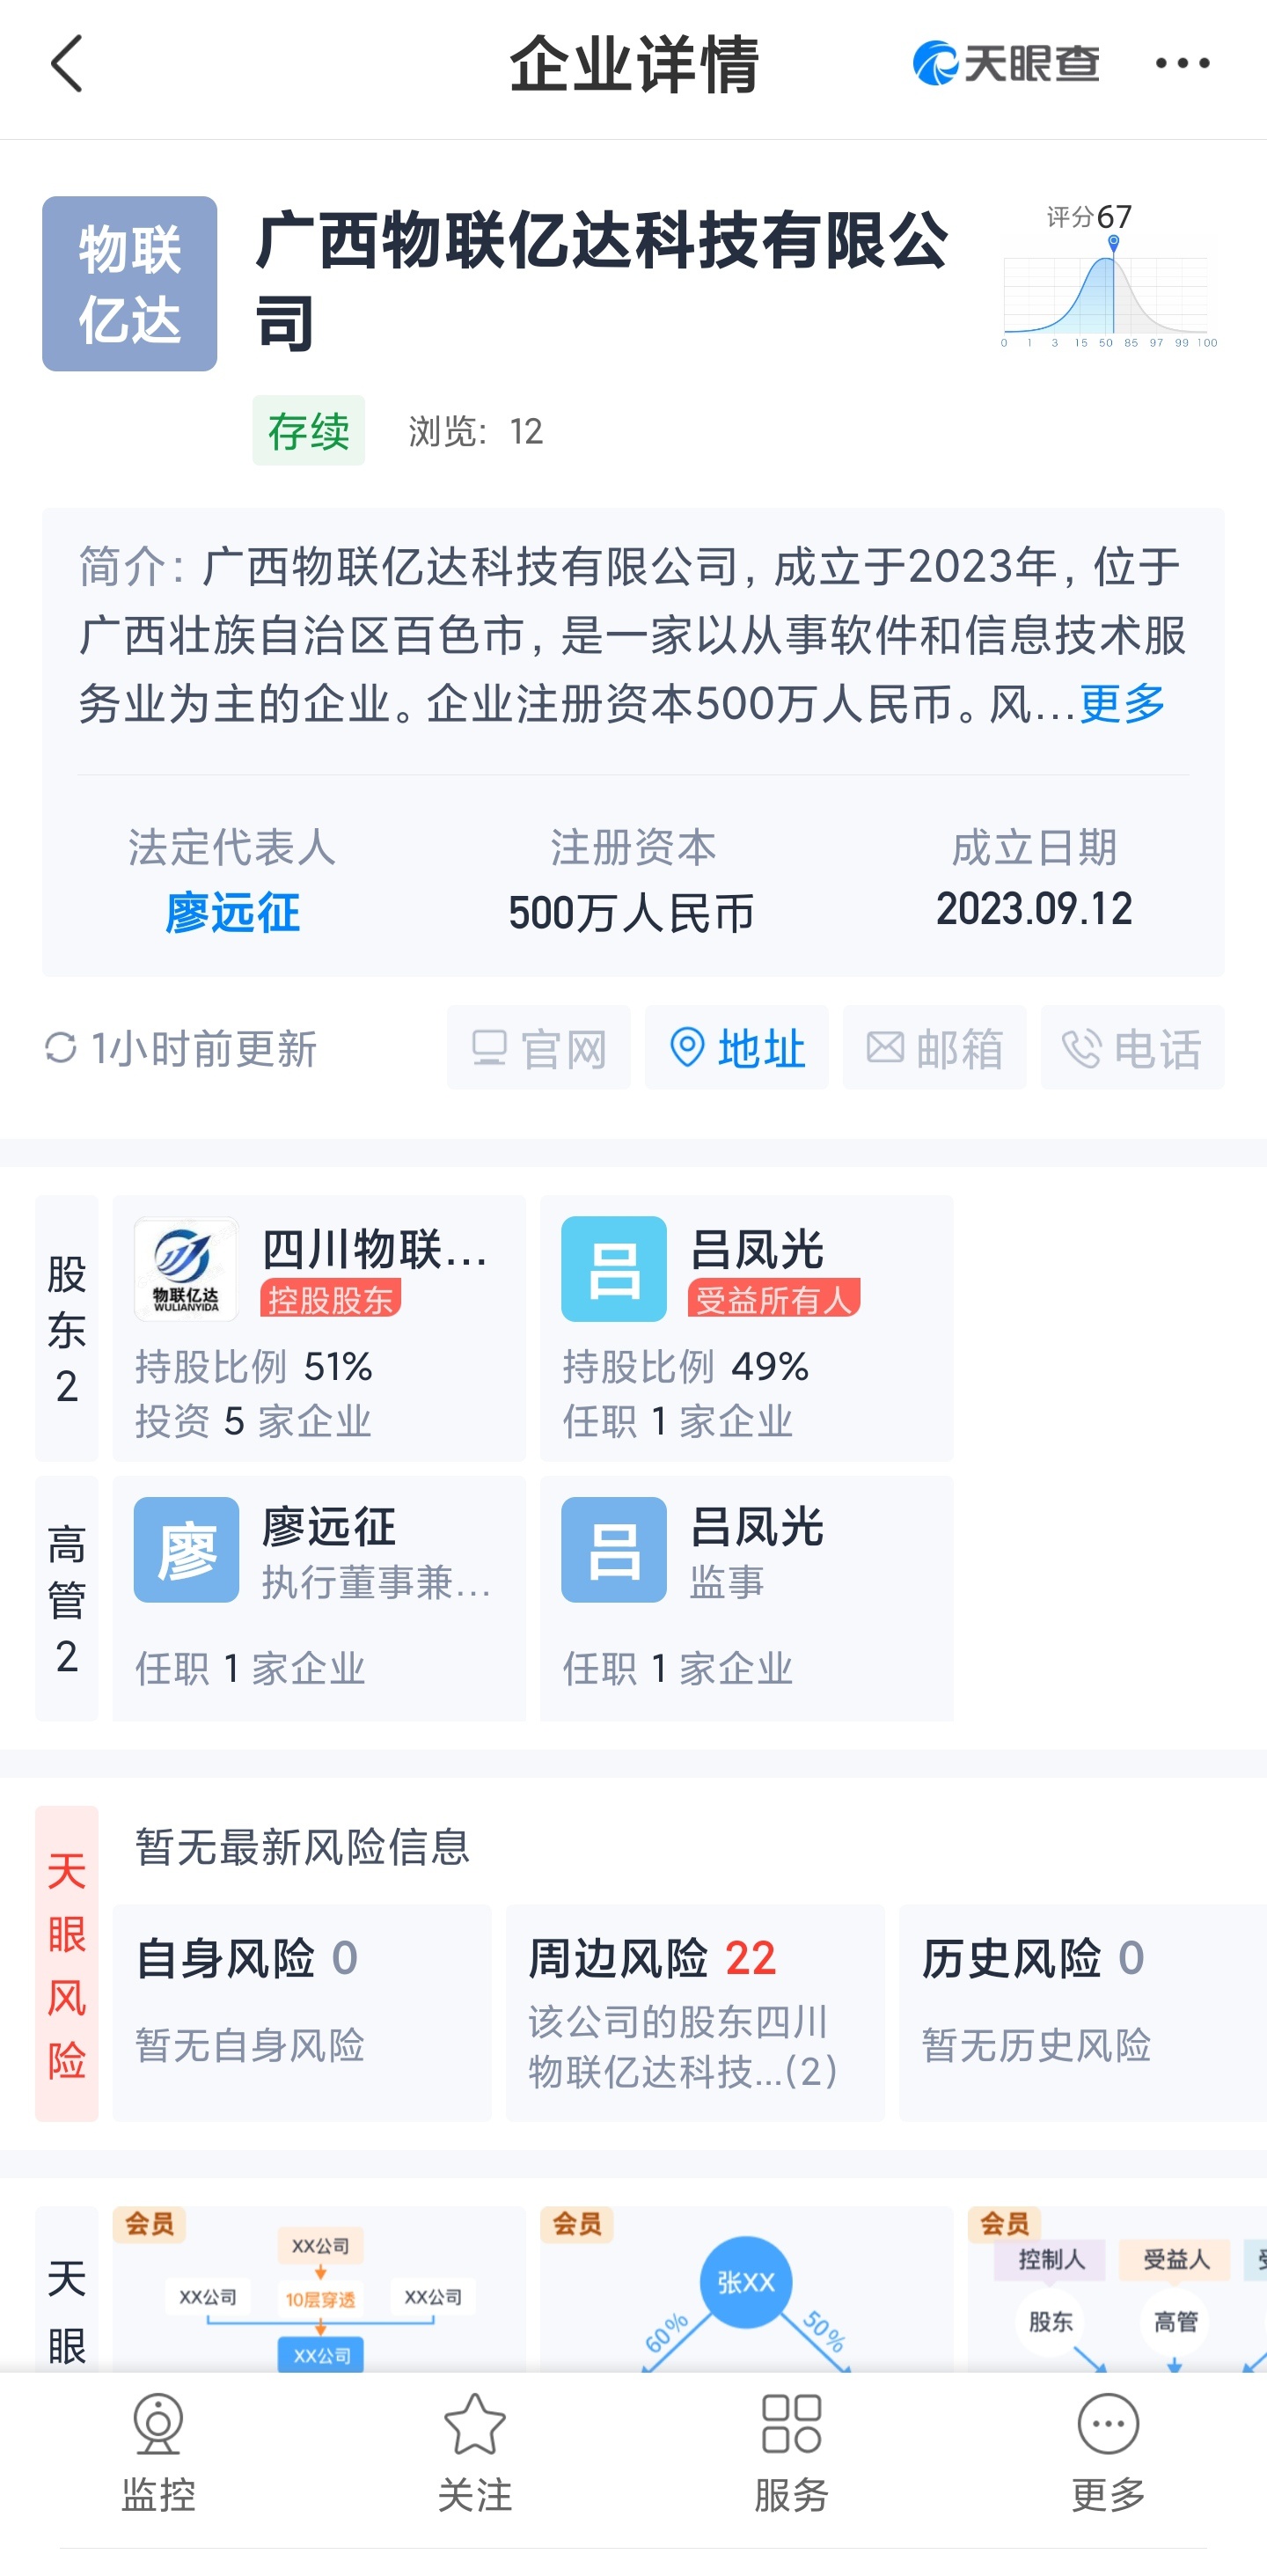Open the 评分67 score chart
Viewport: 1267px width, 2576px height.
[1108, 276]
